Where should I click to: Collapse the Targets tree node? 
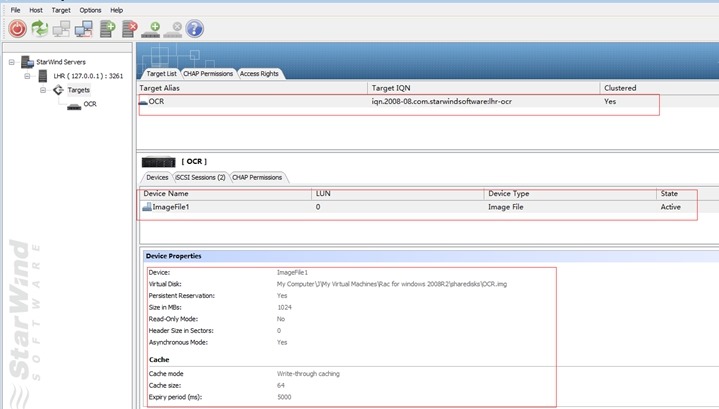[x=43, y=90]
